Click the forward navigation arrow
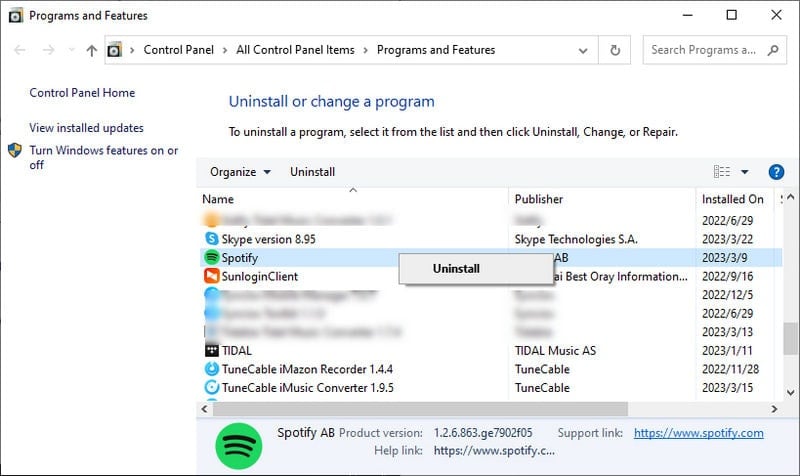Screen dimensions: 800x476 tap(48, 50)
